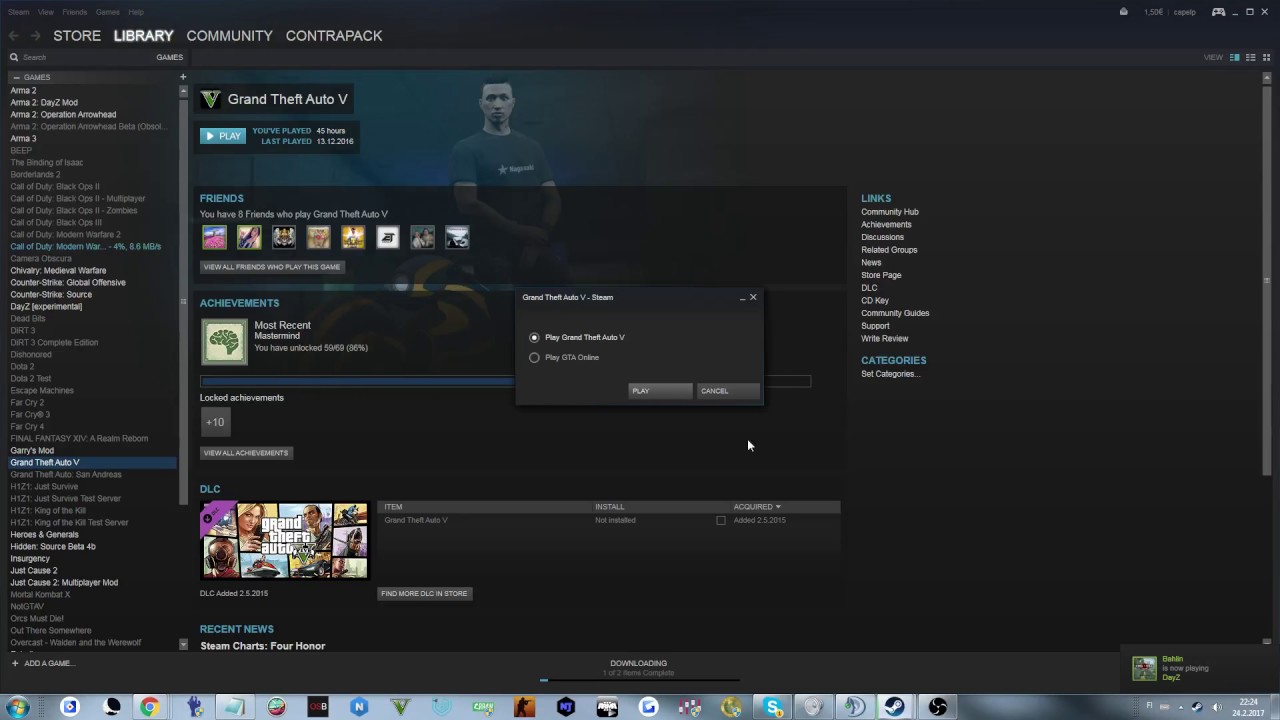This screenshot has width=1280, height=720.
Task: Open Steam Charts: Four Honor news
Action: point(263,646)
